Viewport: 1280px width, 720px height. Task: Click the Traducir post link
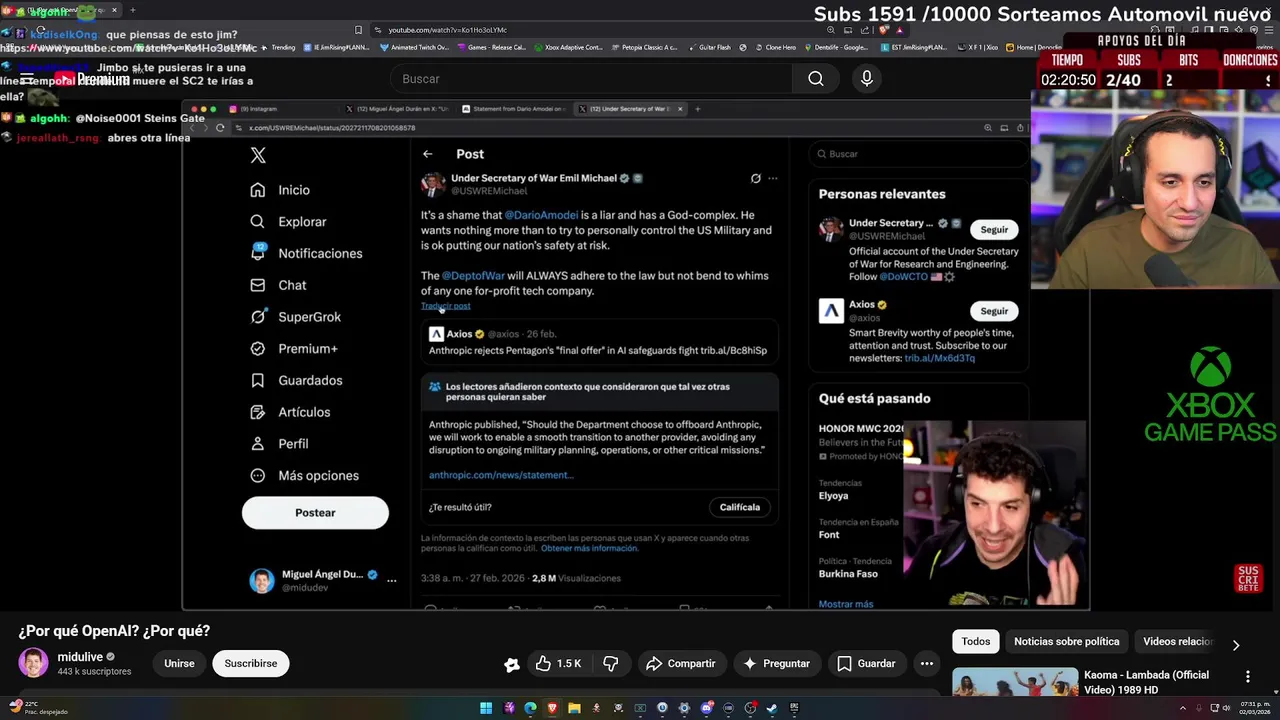point(446,306)
